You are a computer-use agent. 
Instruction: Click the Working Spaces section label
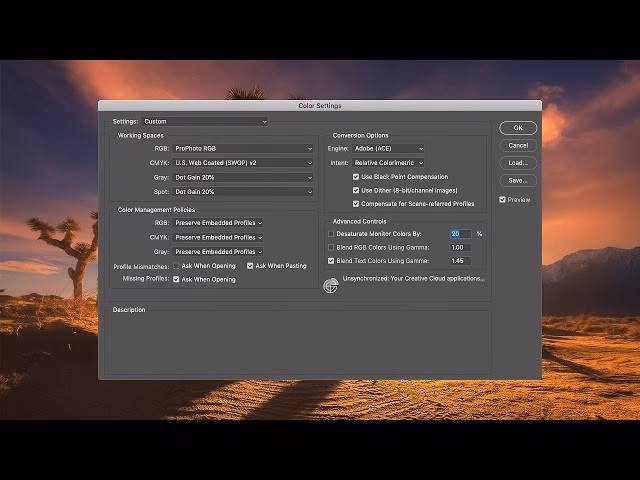[x=140, y=136]
